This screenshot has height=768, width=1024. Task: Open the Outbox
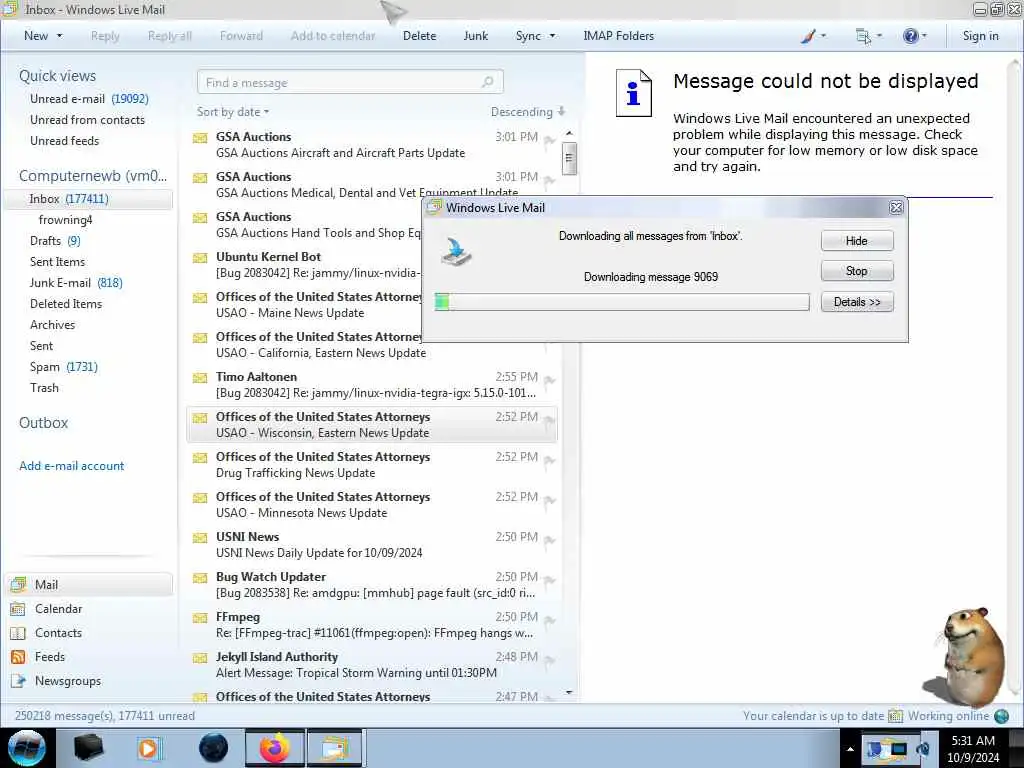[x=43, y=423]
